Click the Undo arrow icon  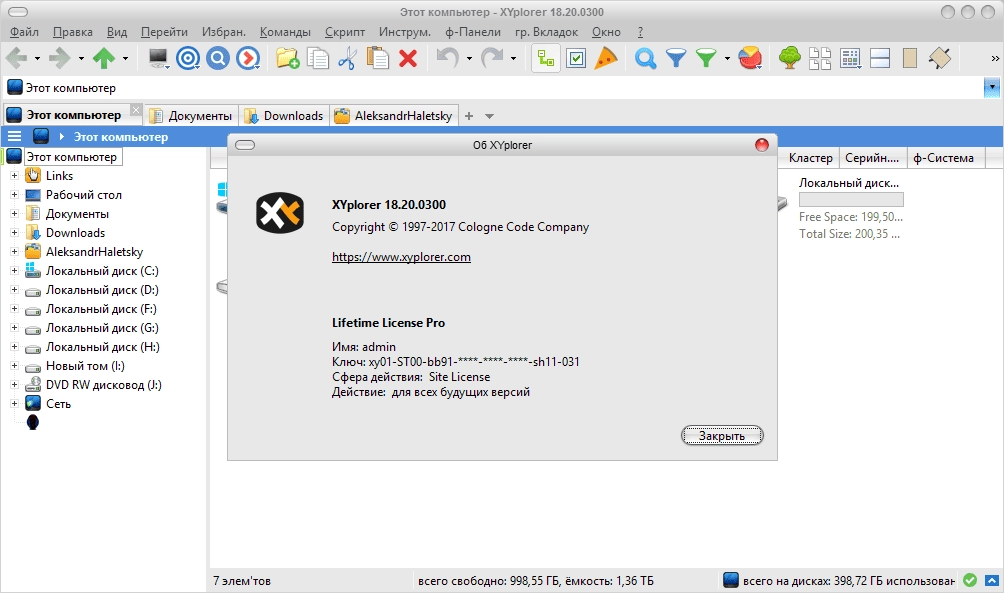(447, 58)
